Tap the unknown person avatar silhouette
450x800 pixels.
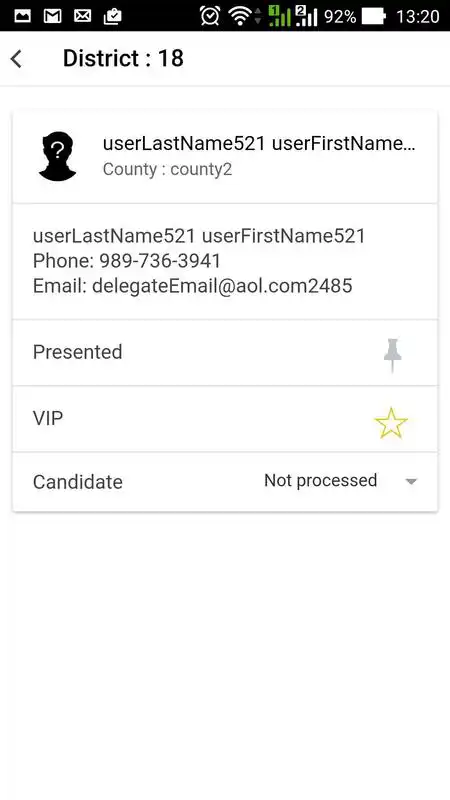(57, 156)
